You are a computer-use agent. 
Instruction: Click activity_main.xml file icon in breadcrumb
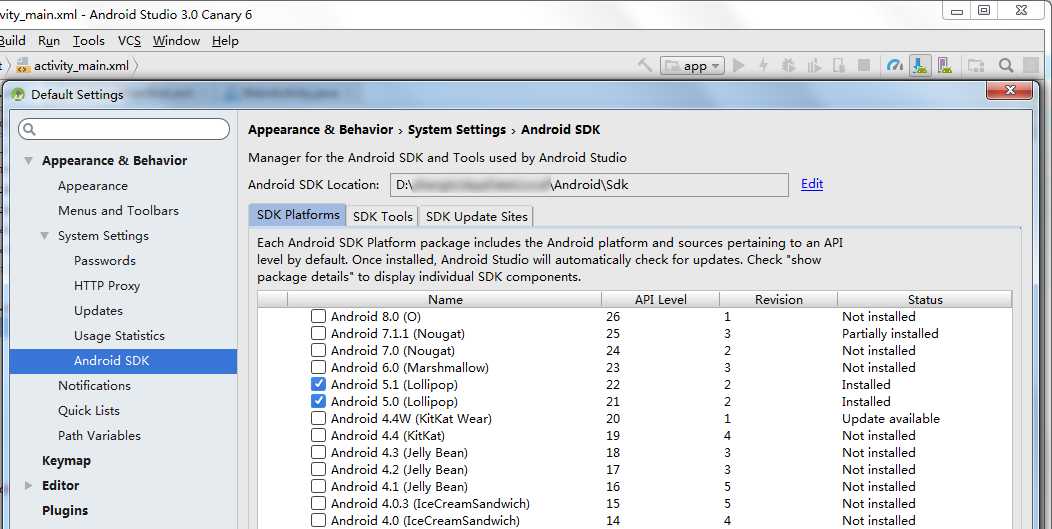(23, 65)
